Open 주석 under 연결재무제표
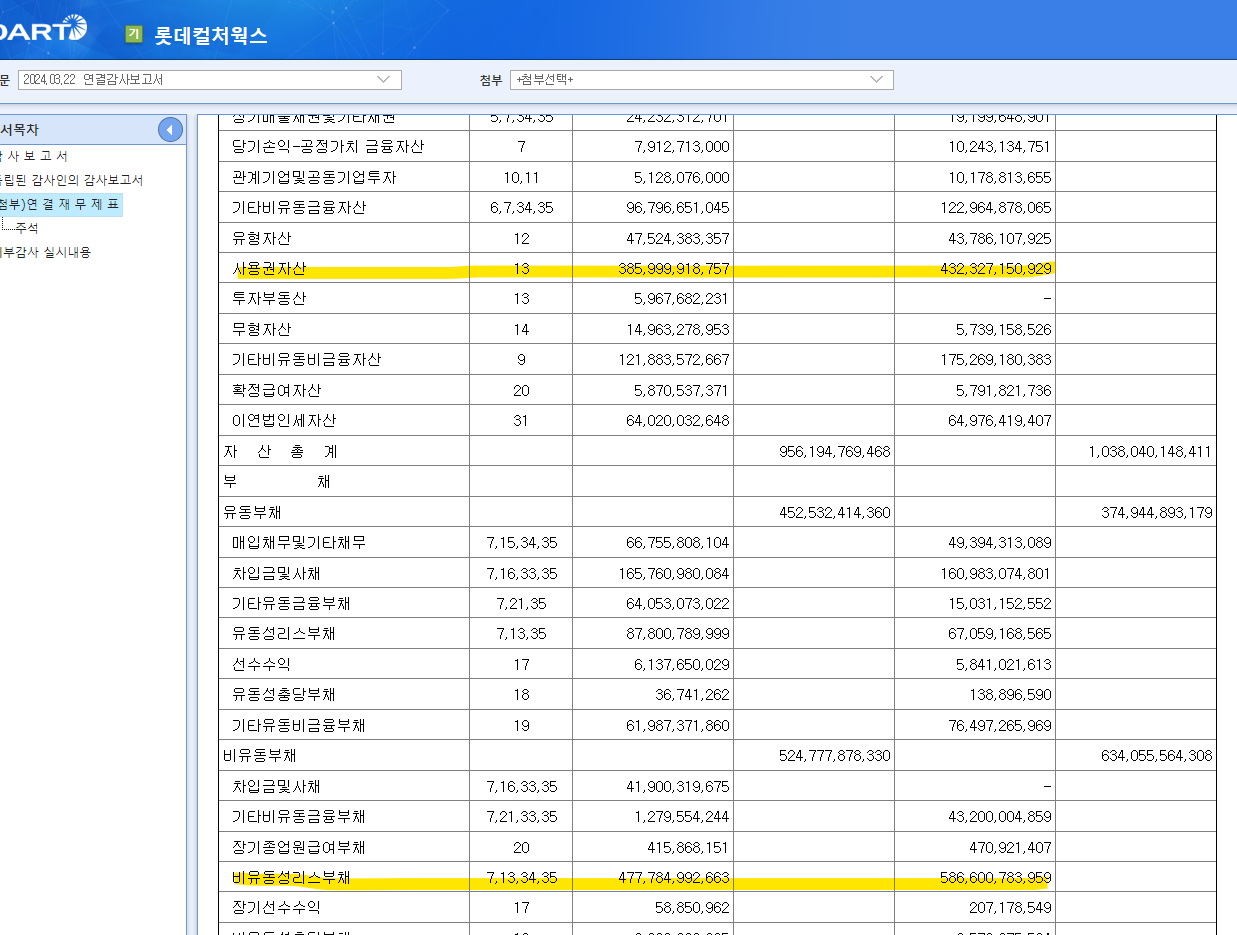The height and width of the screenshot is (935, 1237). click(x=26, y=228)
